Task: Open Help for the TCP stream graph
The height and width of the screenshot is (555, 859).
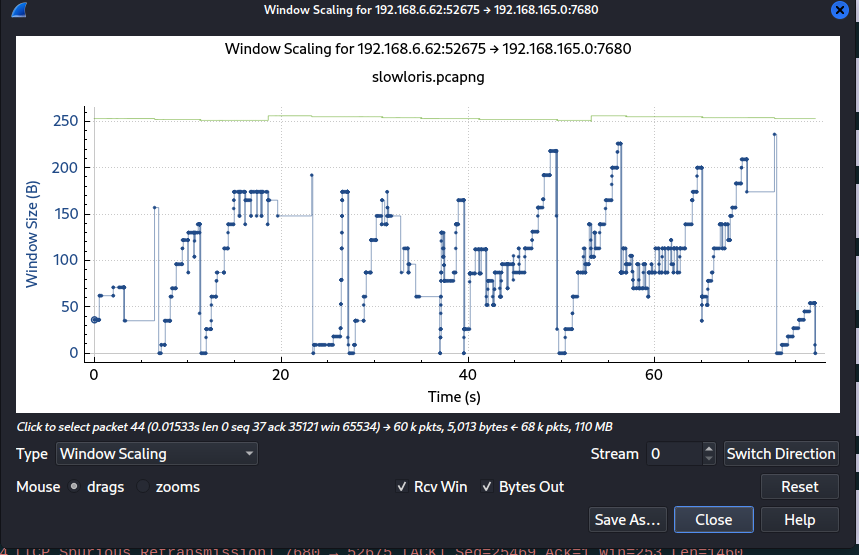Action: (x=799, y=520)
